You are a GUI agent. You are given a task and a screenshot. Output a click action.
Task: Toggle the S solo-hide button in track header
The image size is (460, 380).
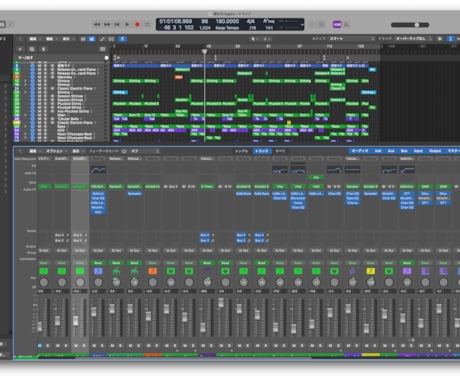click(43, 49)
